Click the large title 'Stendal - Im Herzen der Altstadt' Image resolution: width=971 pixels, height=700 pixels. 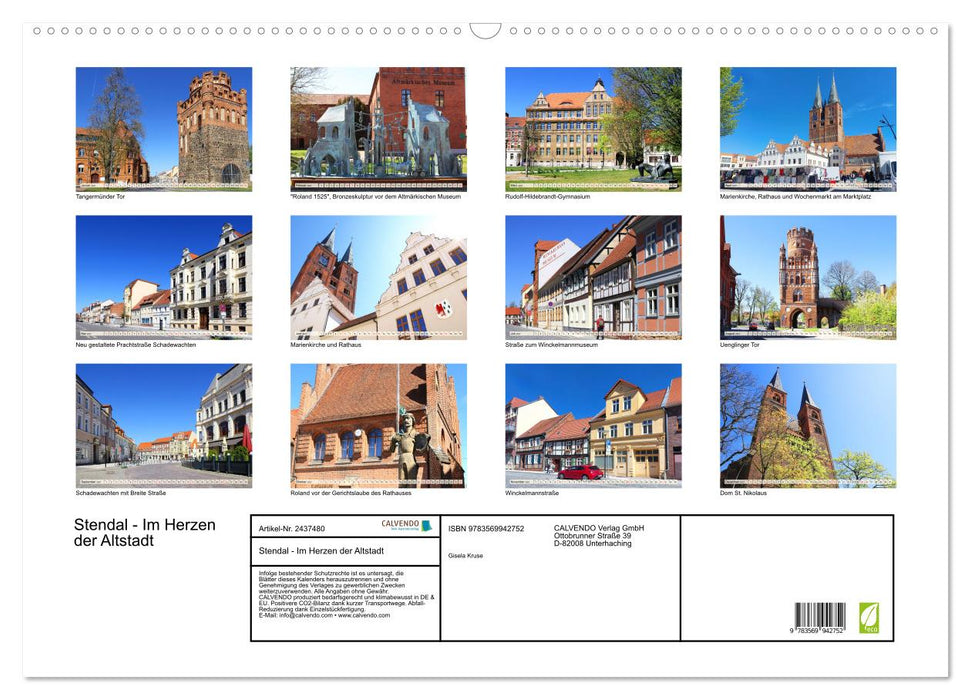[145, 533]
